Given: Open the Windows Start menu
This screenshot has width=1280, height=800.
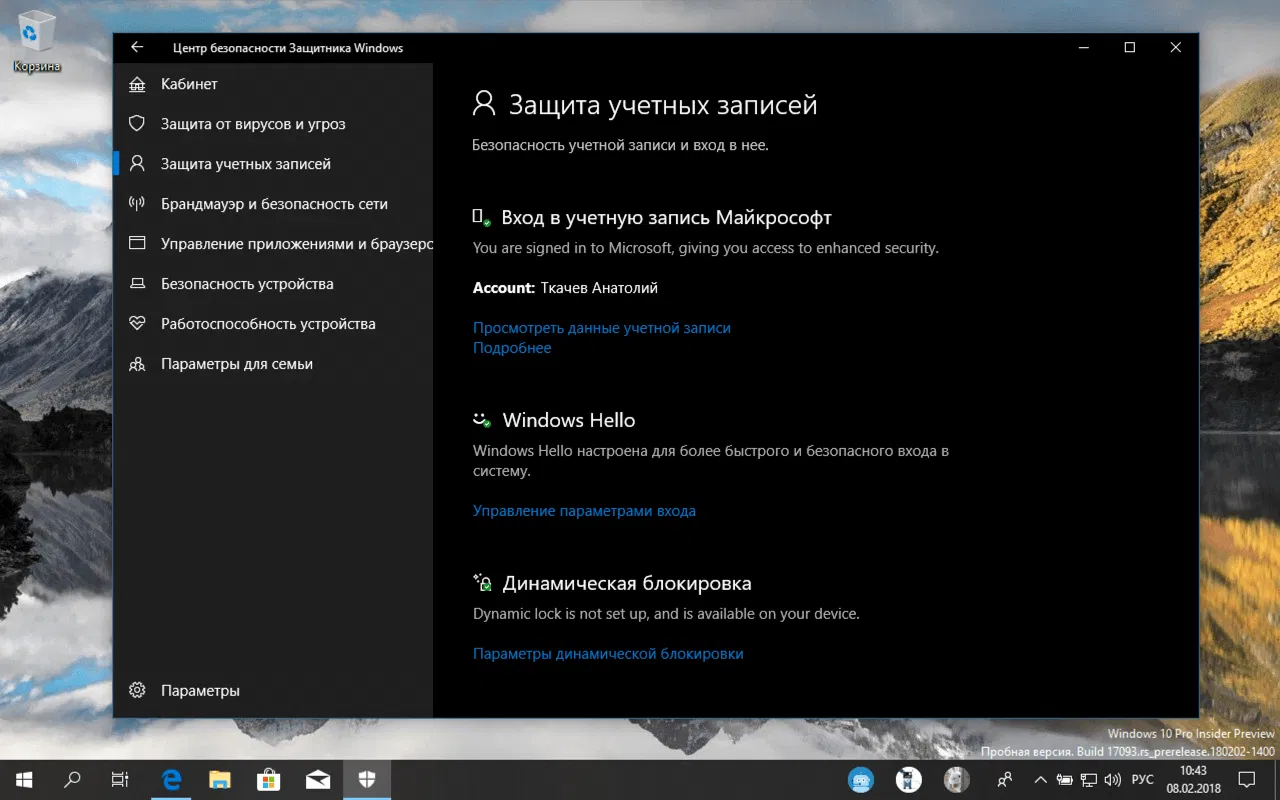Looking at the screenshot, I should (x=24, y=779).
